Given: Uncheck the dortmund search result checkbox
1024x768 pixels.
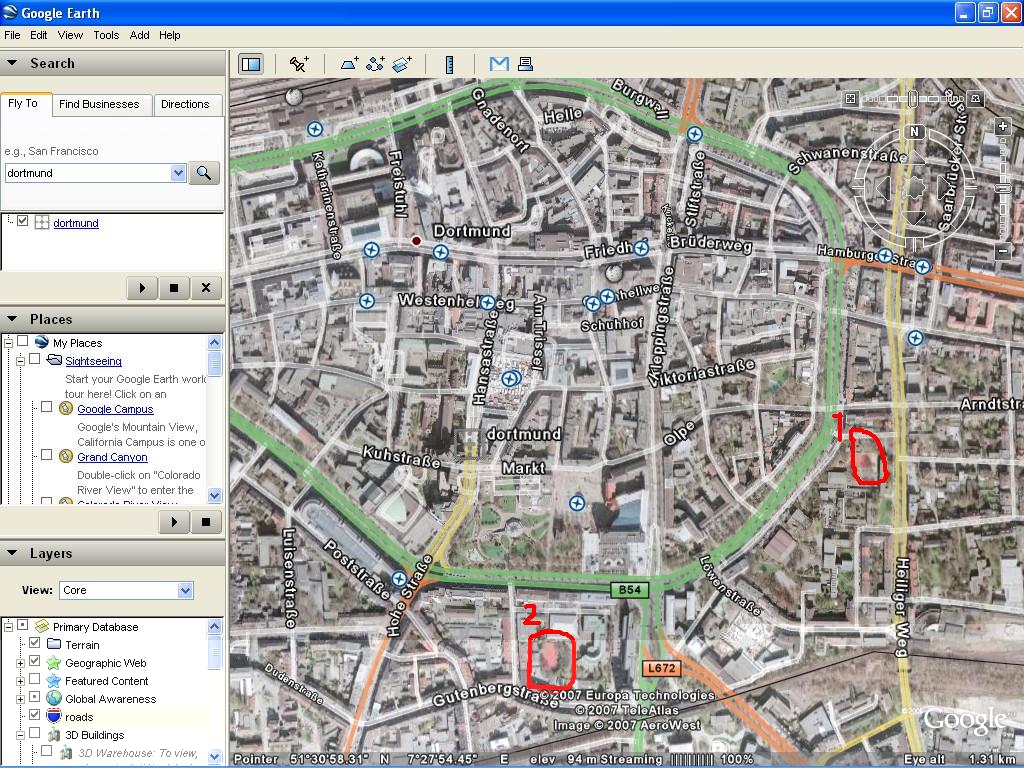Looking at the screenshot, I should (22, 221).
